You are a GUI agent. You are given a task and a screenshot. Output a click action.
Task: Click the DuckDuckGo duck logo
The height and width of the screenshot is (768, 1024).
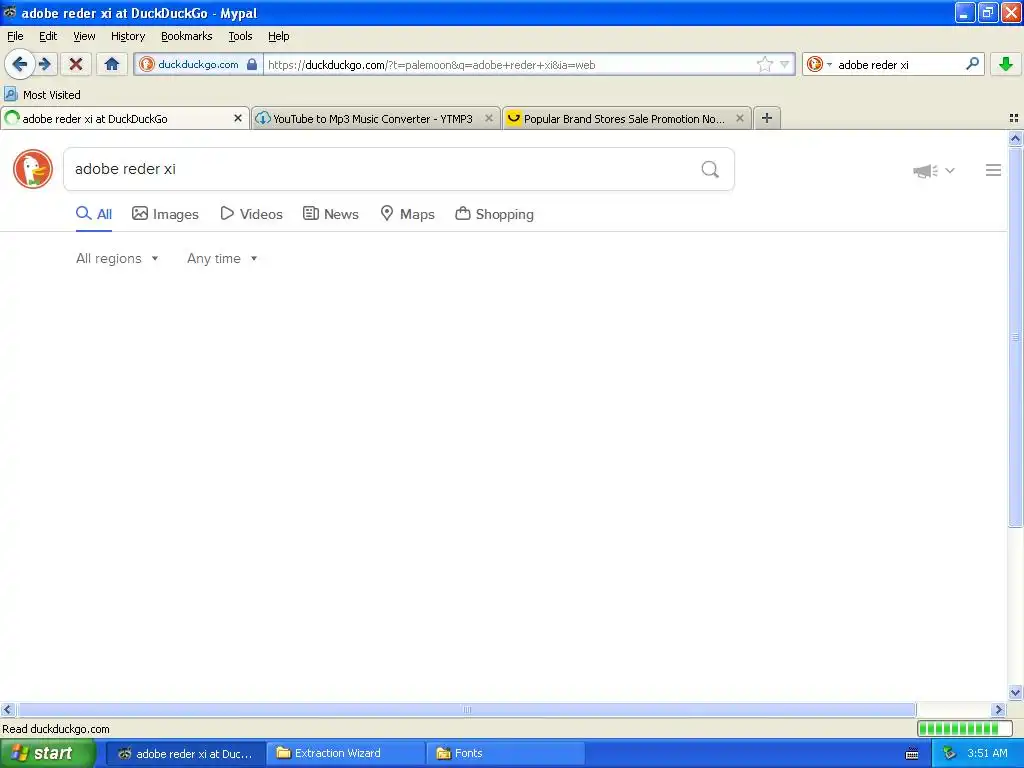(x=33, y=169)
